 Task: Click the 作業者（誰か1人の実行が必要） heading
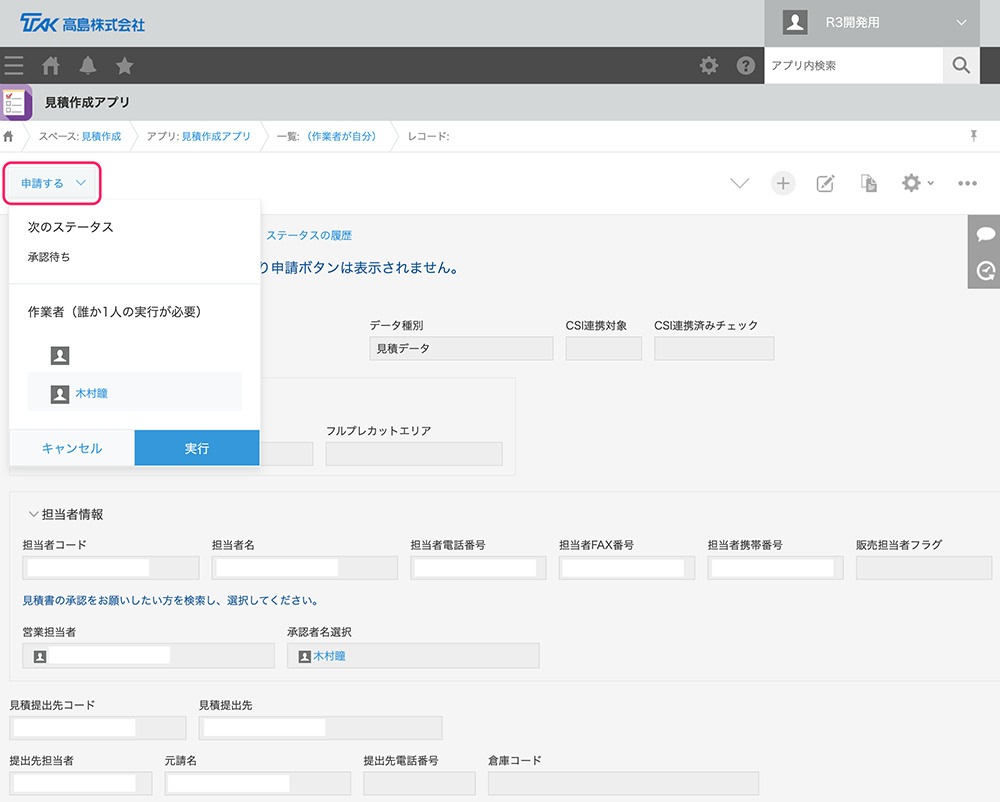[x=115, y=312]
